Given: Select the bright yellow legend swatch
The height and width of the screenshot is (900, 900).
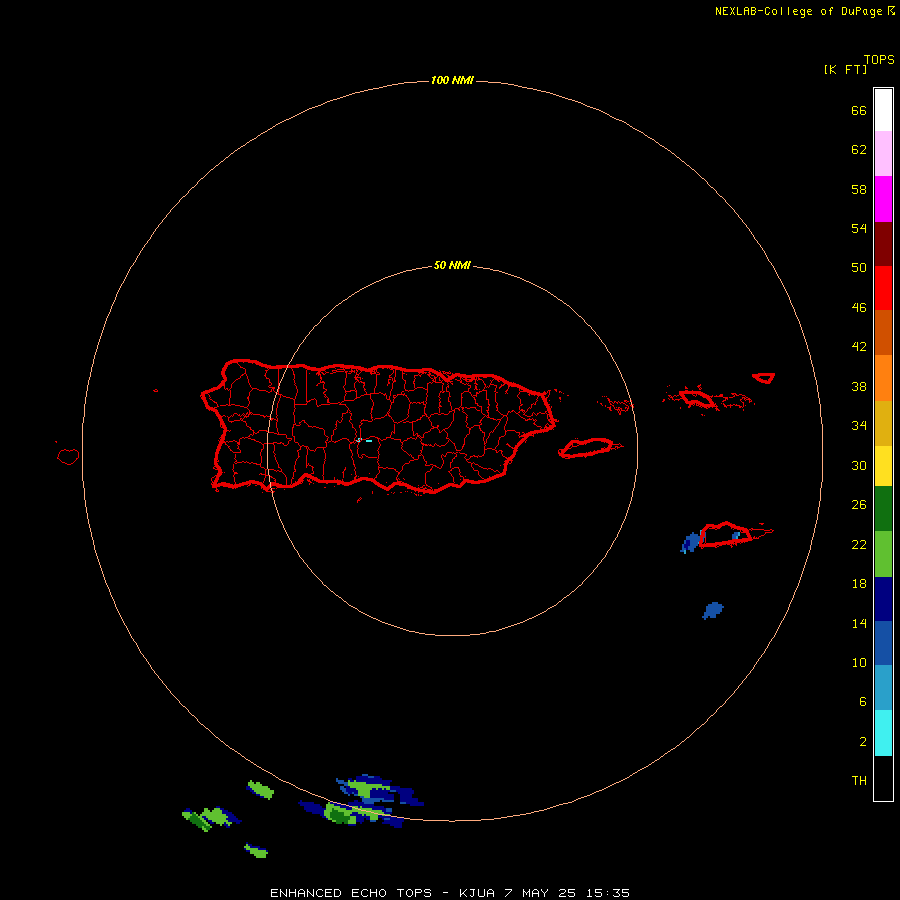Looking at the screenshot, I should pyautogui.click(x=883, y=466).
